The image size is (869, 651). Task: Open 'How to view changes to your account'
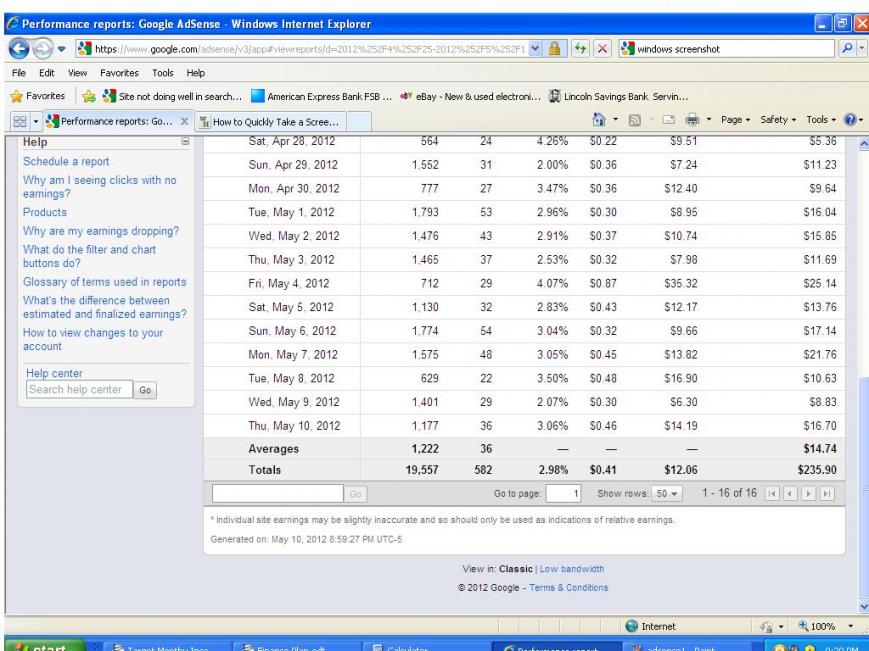click(93, 339)
